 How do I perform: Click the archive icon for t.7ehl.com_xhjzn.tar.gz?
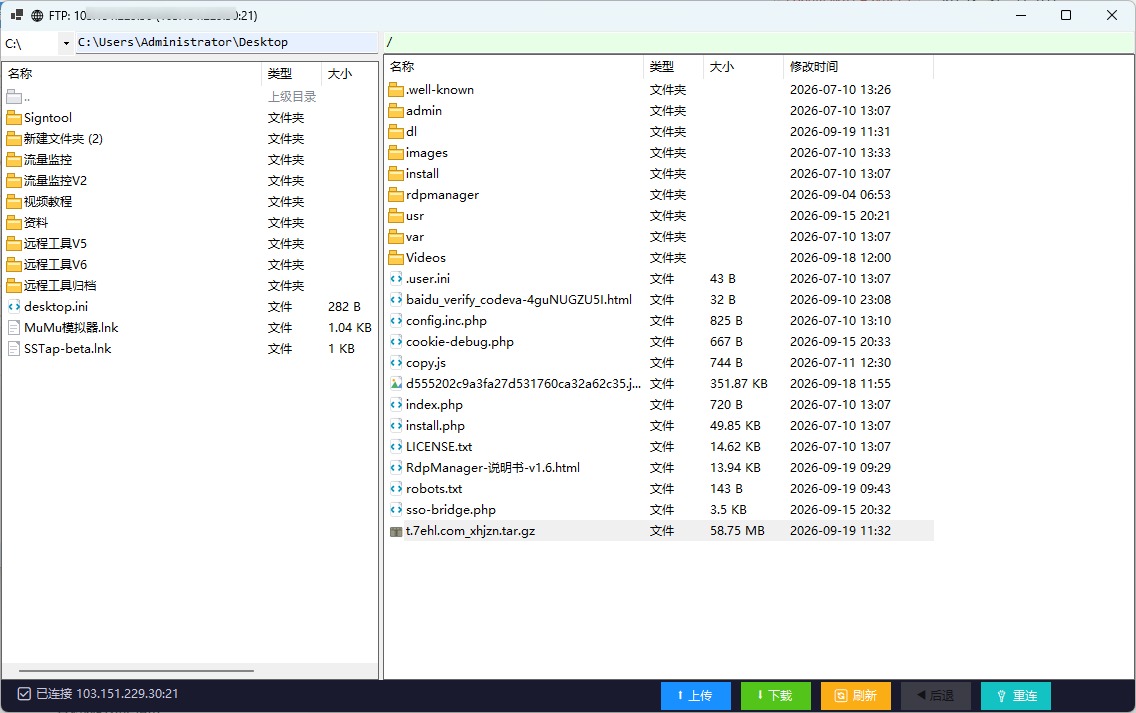tap(396, 531)
